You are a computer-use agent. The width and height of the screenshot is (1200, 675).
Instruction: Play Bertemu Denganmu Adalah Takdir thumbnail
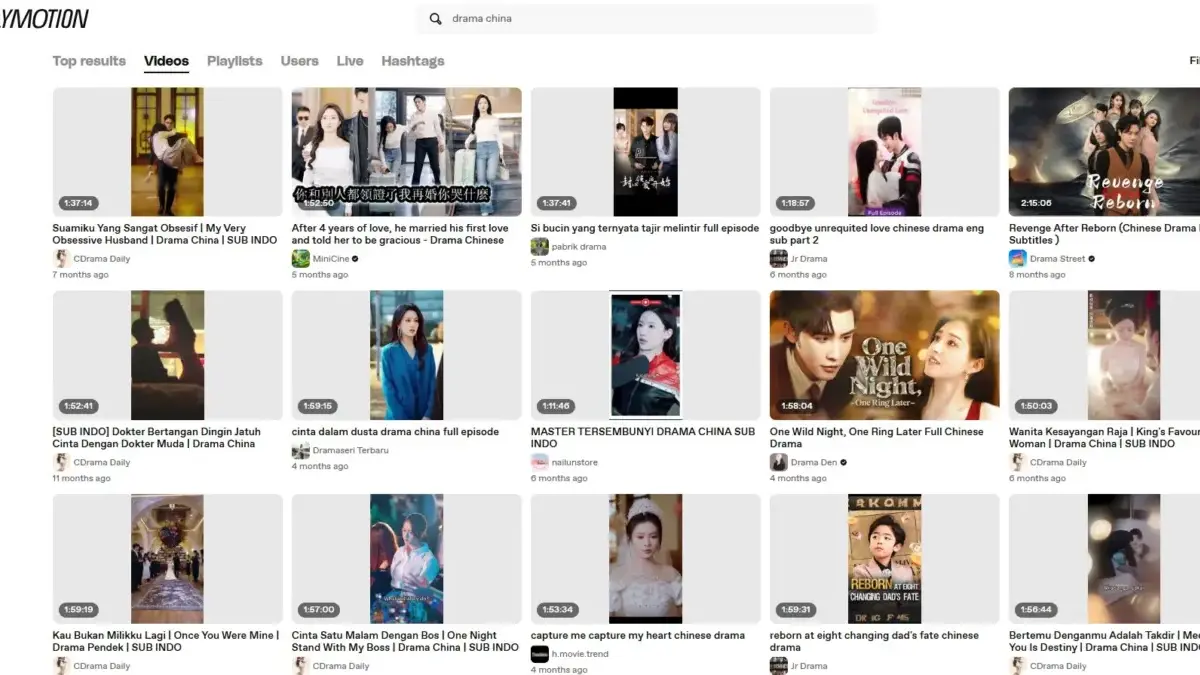(1104, 559)
